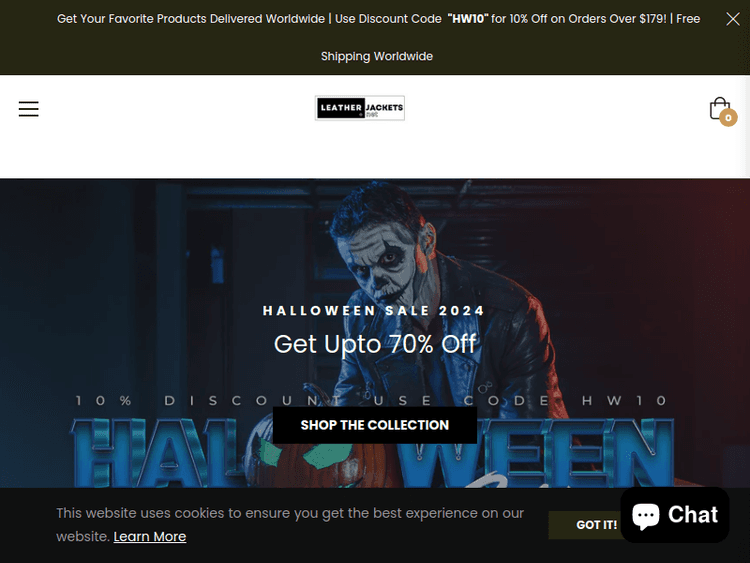This screenshot has width=750, height=563.
Task: Open the Chat widget label
Action: click(693, 515)
